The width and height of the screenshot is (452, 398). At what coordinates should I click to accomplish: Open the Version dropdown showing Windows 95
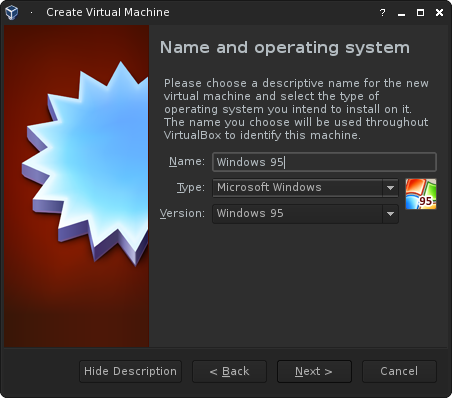(305, 213)
